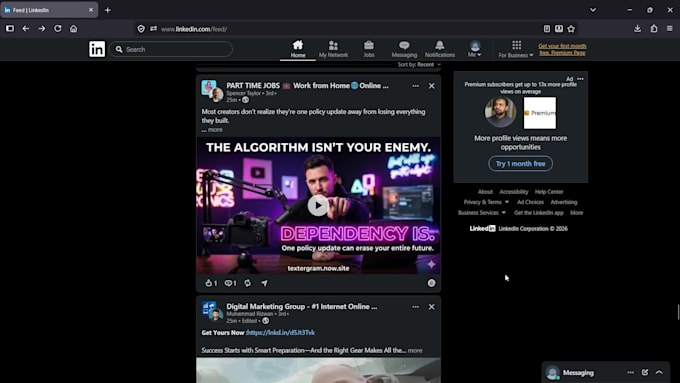Viewport: 680px width, 383px height.
Task: Open options menu on PART TIME JOBS post
Action: pyautogui.click(x=415, y=86)
